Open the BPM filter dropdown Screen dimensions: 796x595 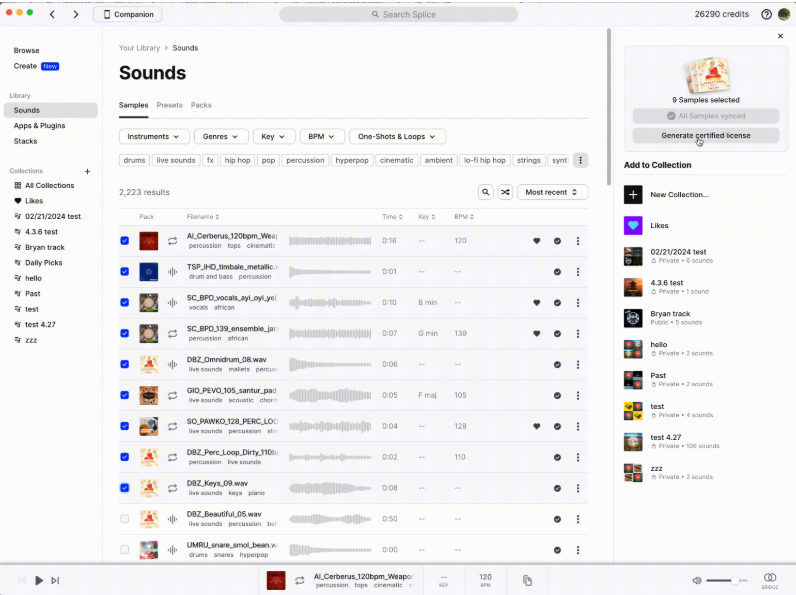(322, 137)
